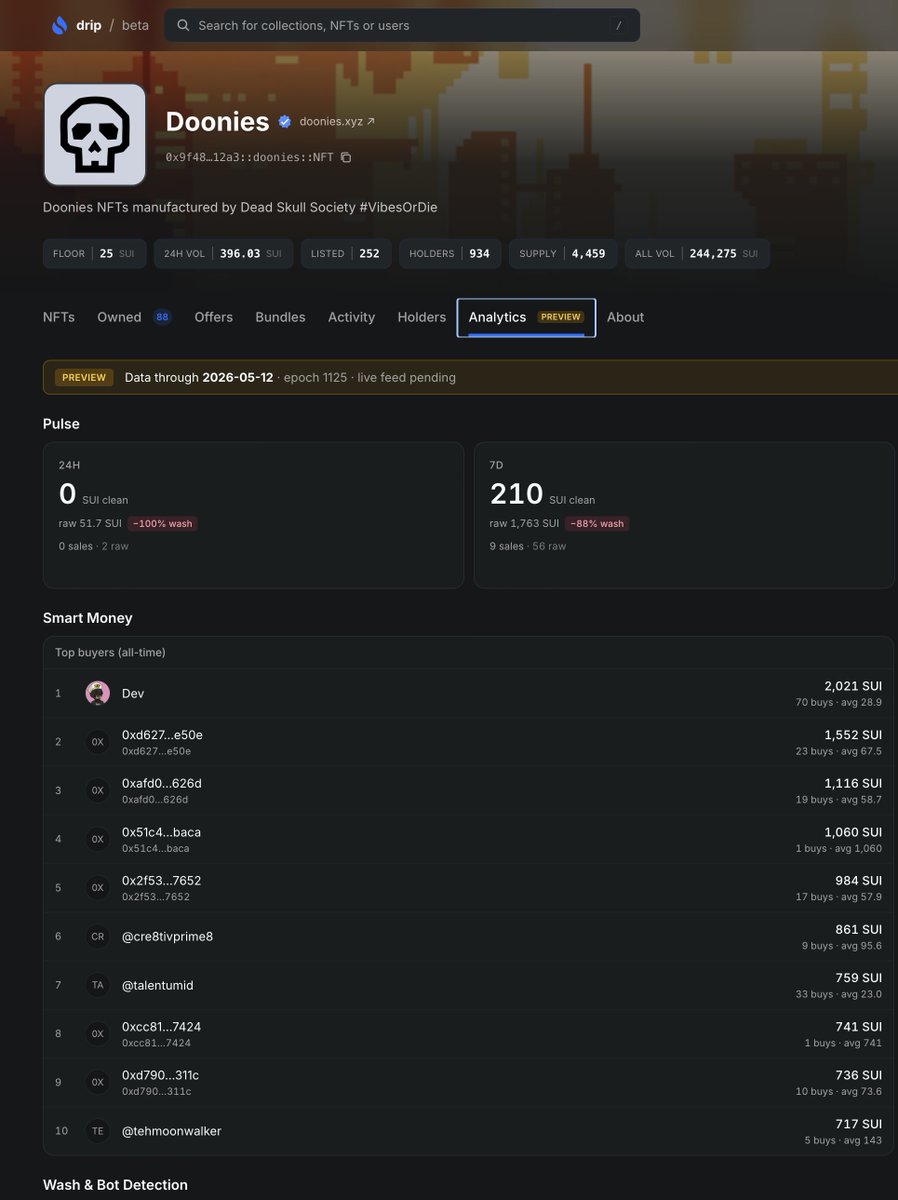The height and width of the screenshot is (1200, 898).
Task: Click the FLOOR 25 SUI stat chip
Action: (x=95, y=254)
